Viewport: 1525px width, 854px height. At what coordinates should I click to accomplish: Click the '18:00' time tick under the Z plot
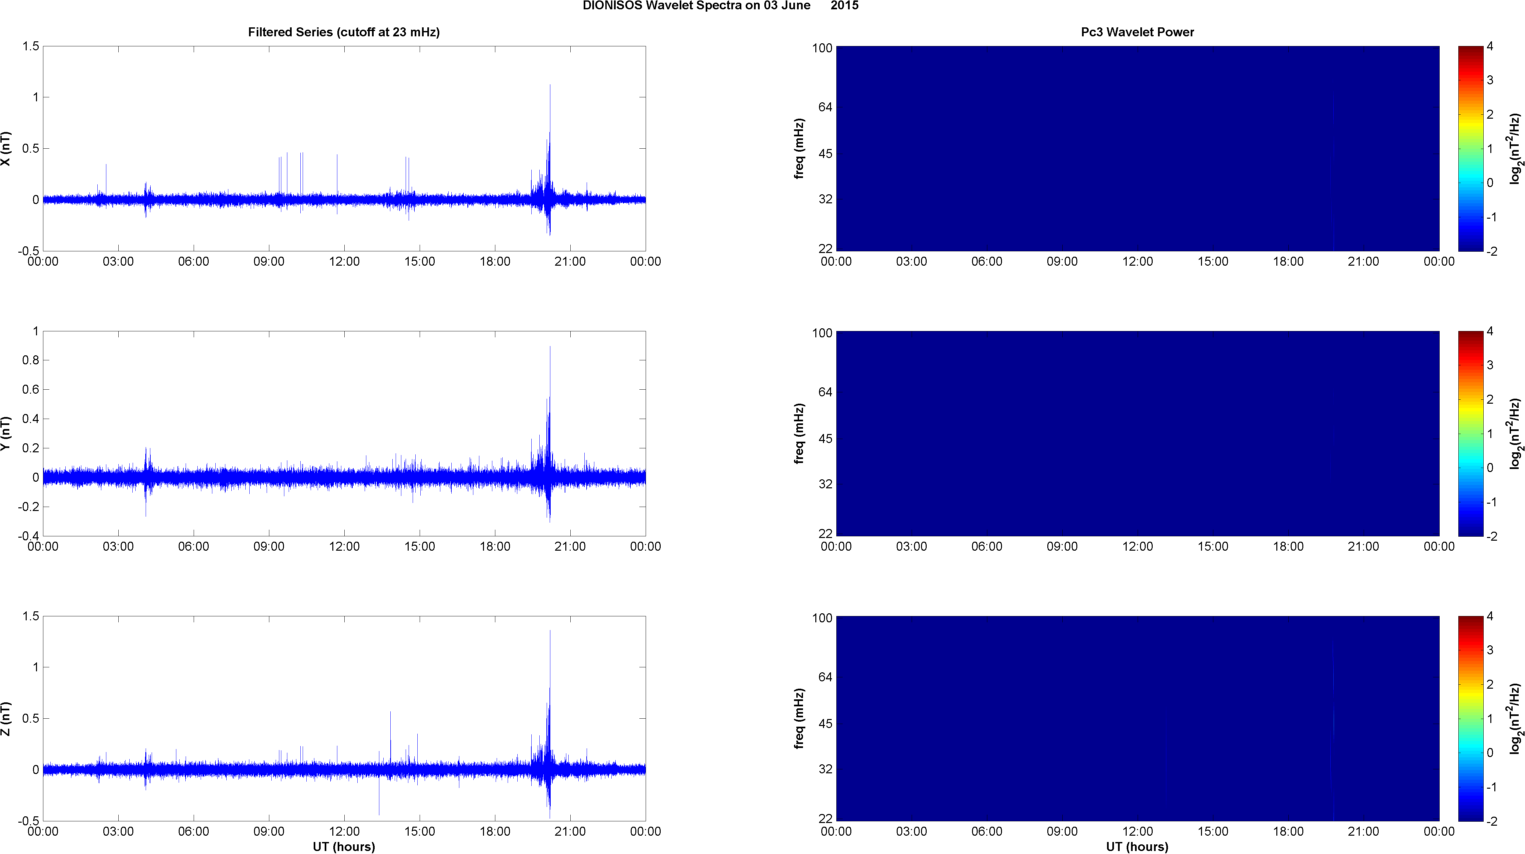[495, 832]
